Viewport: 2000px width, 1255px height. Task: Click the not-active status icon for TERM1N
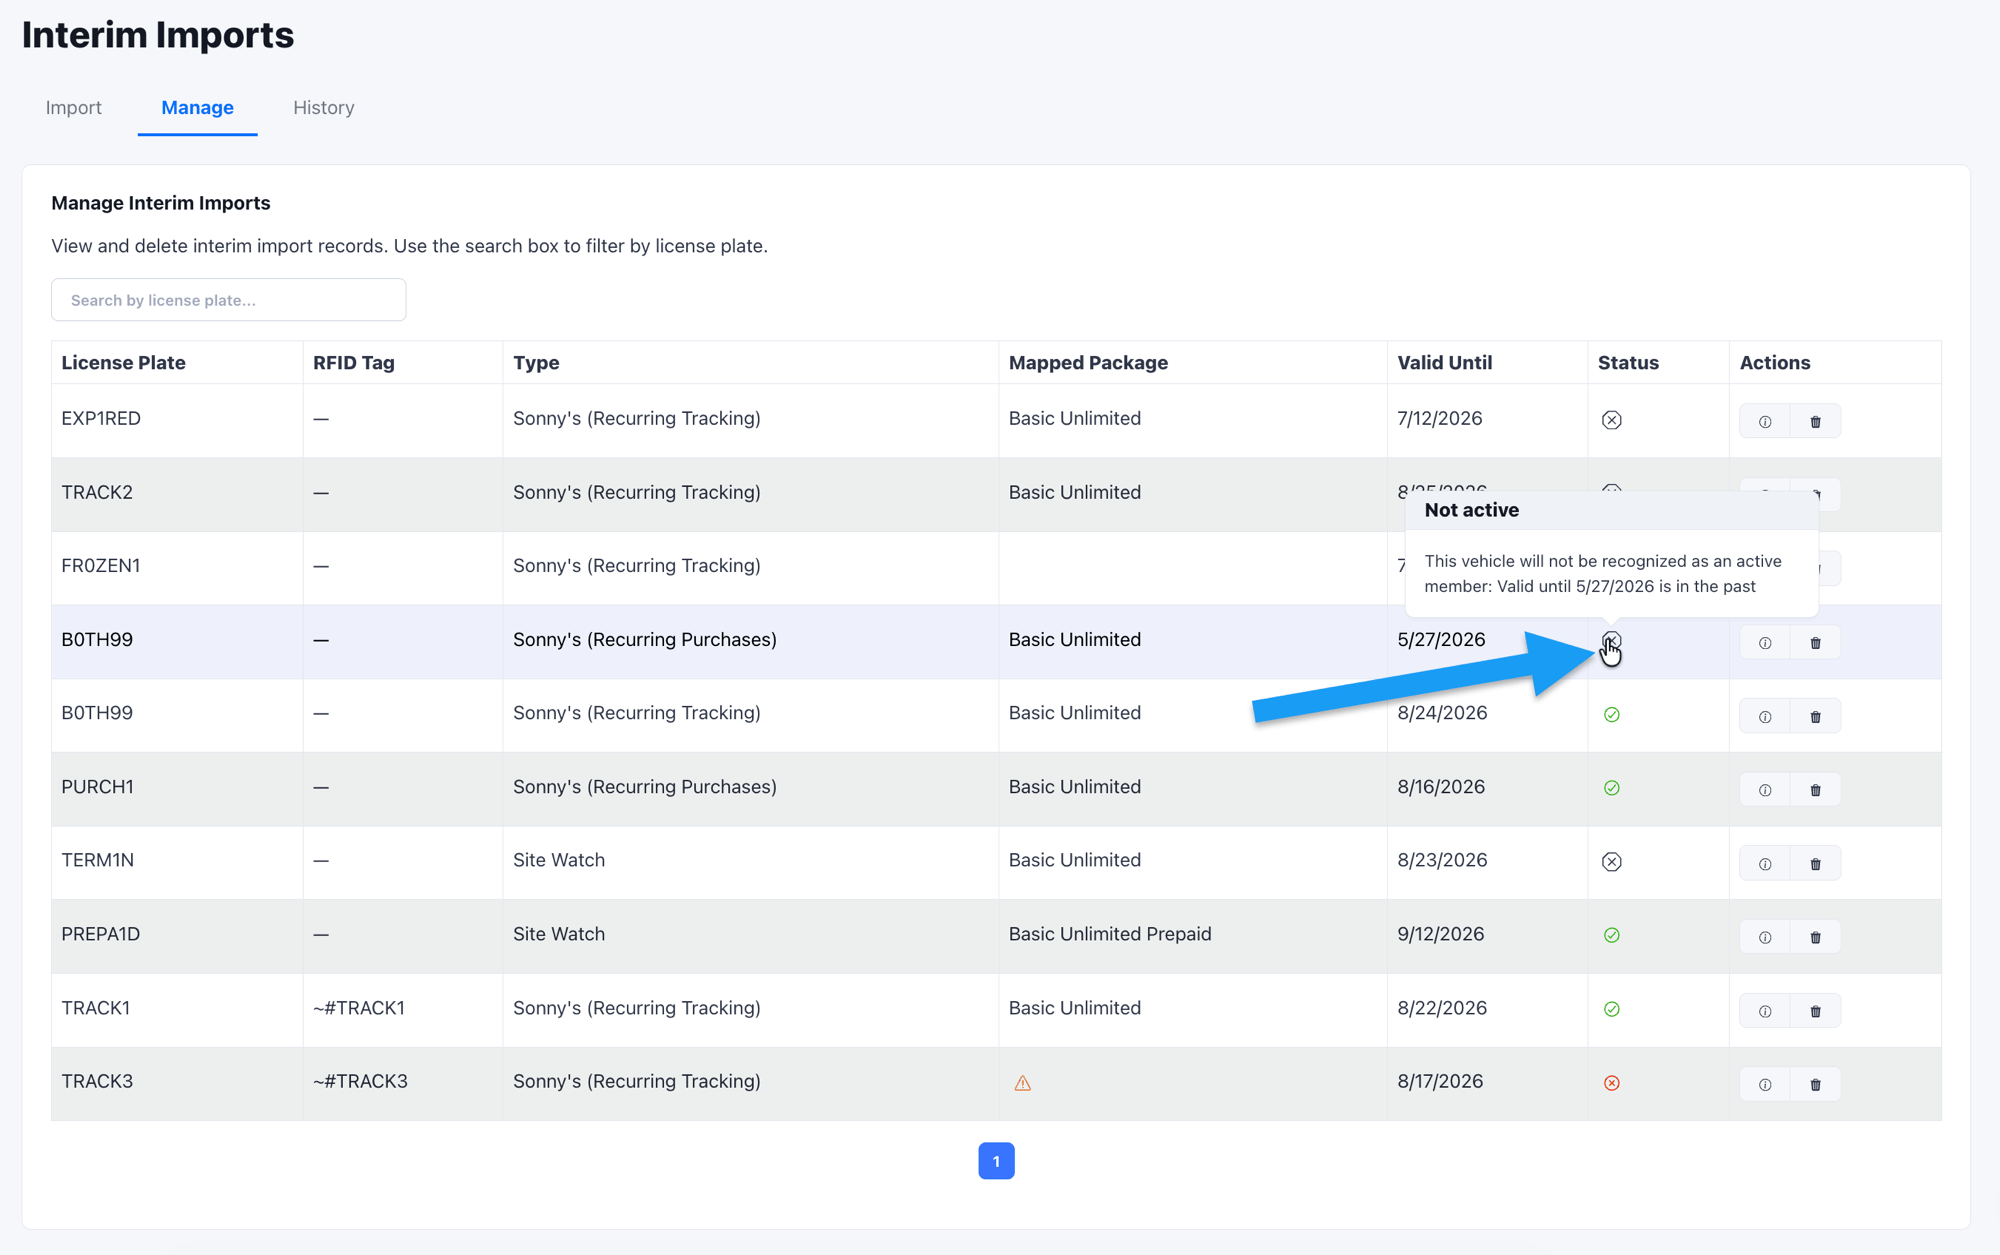[x=1611, y=862]
